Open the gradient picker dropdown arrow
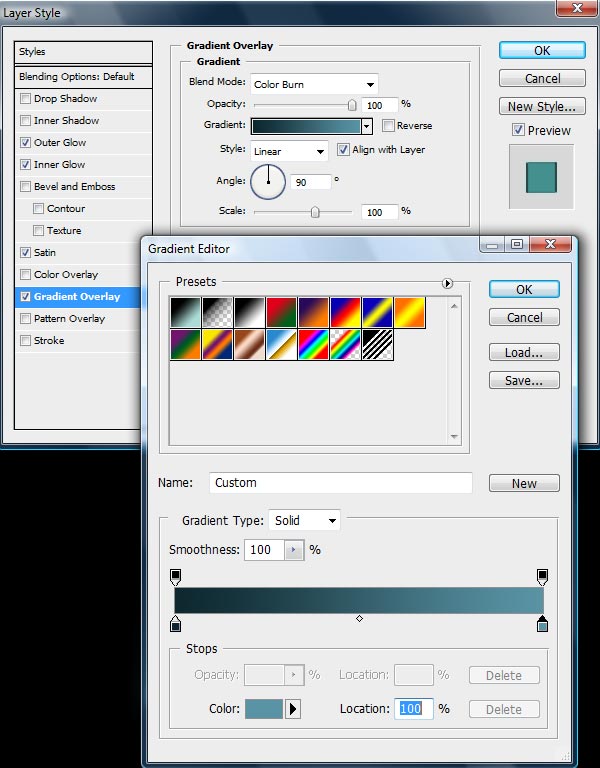Screen dimensions: 600x768 click(367, 126)
